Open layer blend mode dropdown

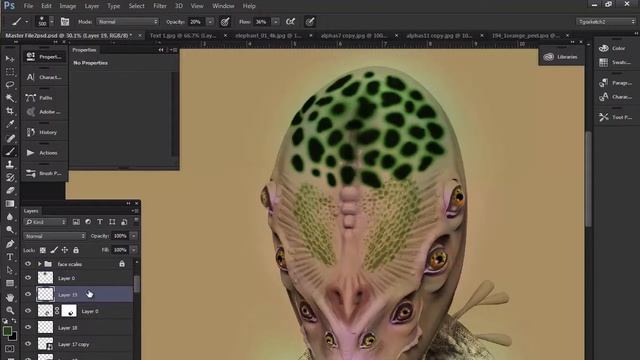[x=54, y=236]
